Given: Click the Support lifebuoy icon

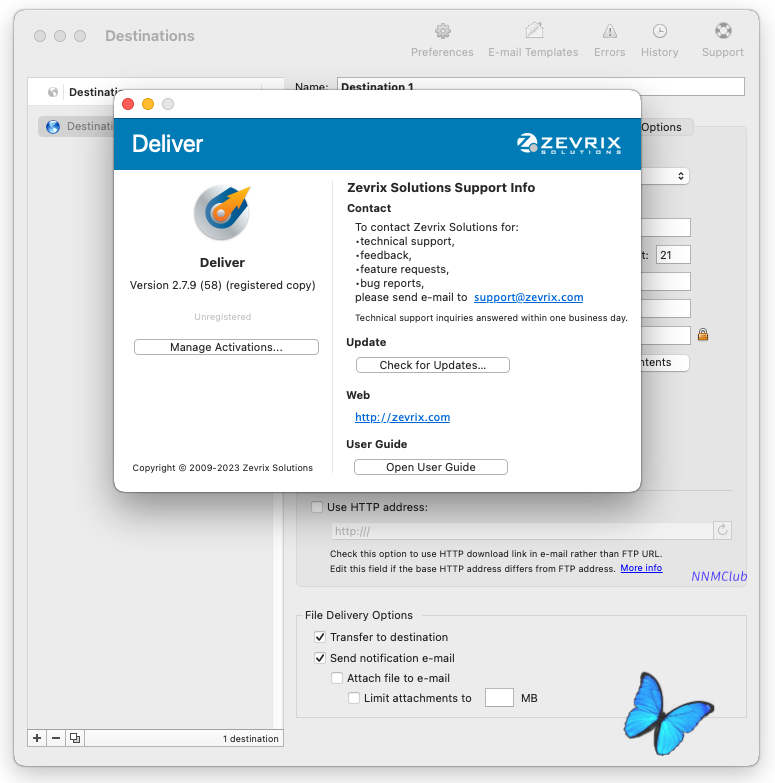Looking at the screenshot, I should 723,31.
